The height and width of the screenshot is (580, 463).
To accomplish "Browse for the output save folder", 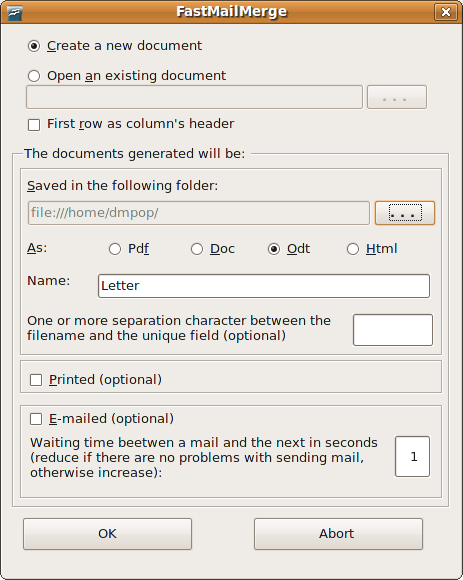I will pos(405,213).
